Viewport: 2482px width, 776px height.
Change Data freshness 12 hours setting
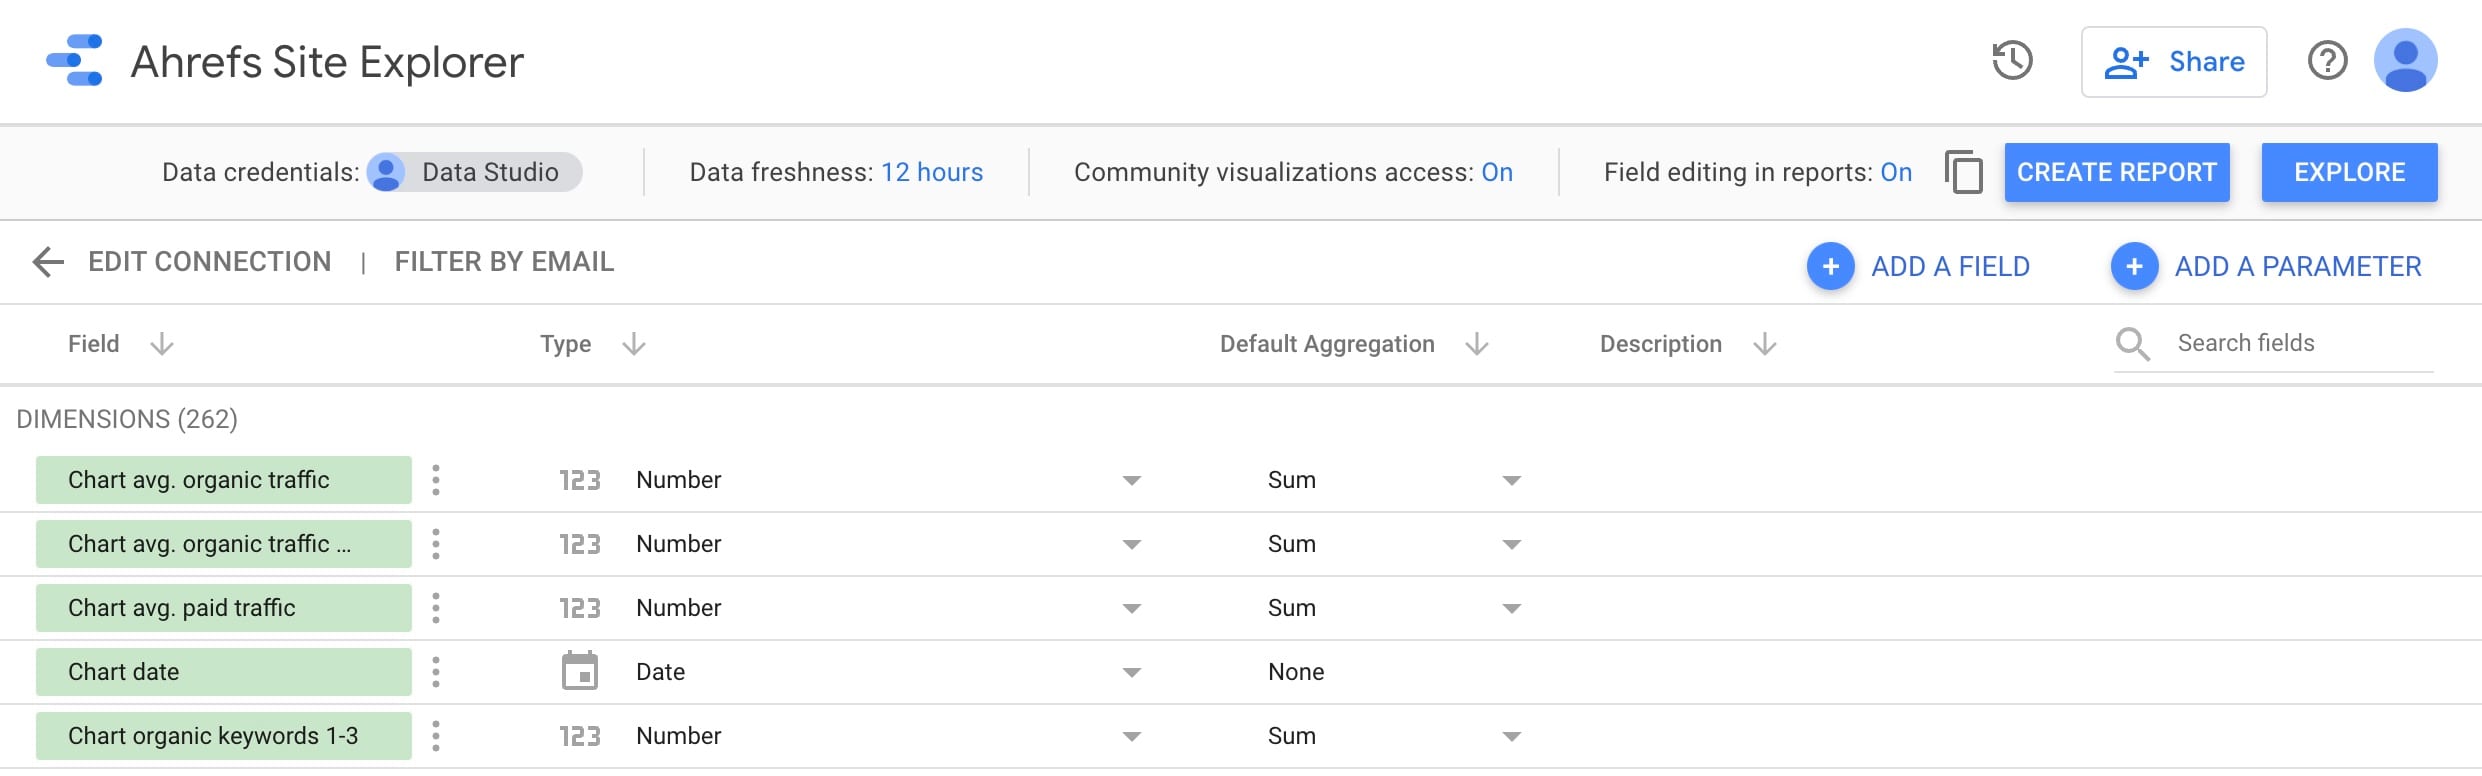pyautogui.click(x=931, y=172)
